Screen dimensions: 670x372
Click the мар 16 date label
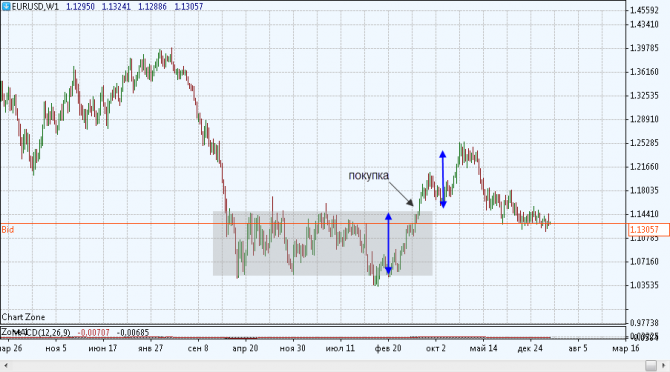[626, 349]
